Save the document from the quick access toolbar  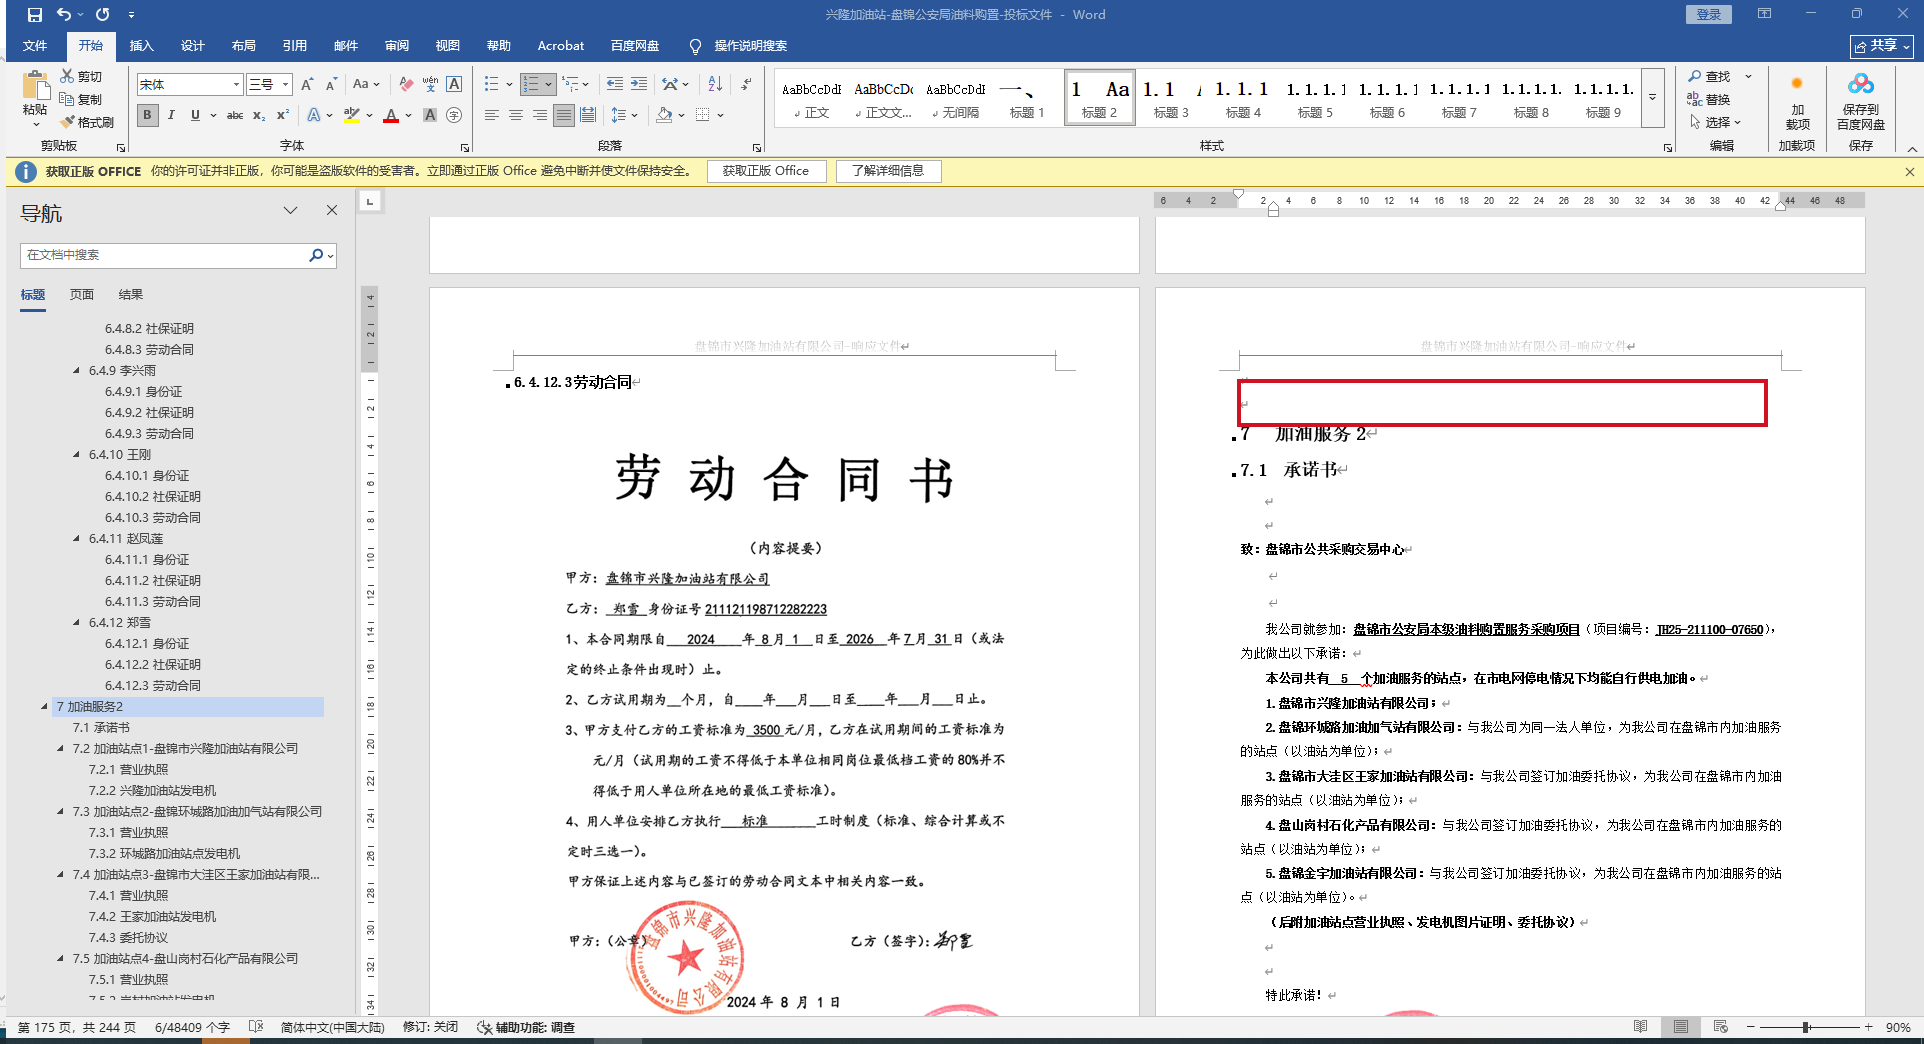[x=35, y=15]
